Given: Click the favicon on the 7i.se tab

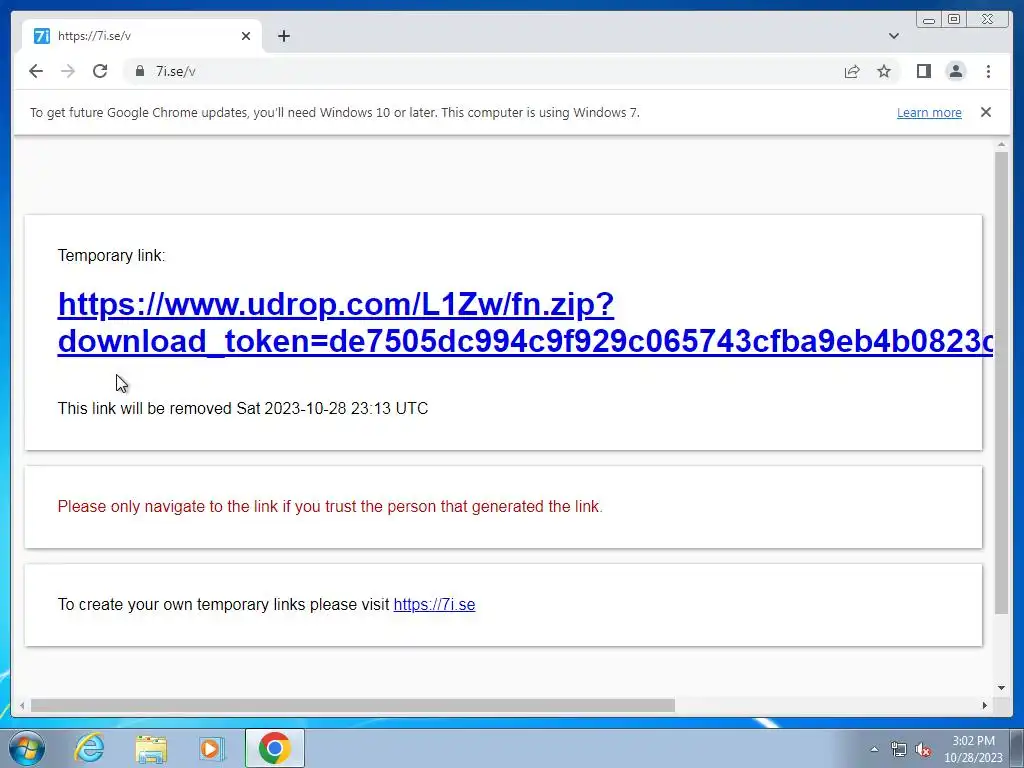Looking at the screenshot, I should coord(42,36).
